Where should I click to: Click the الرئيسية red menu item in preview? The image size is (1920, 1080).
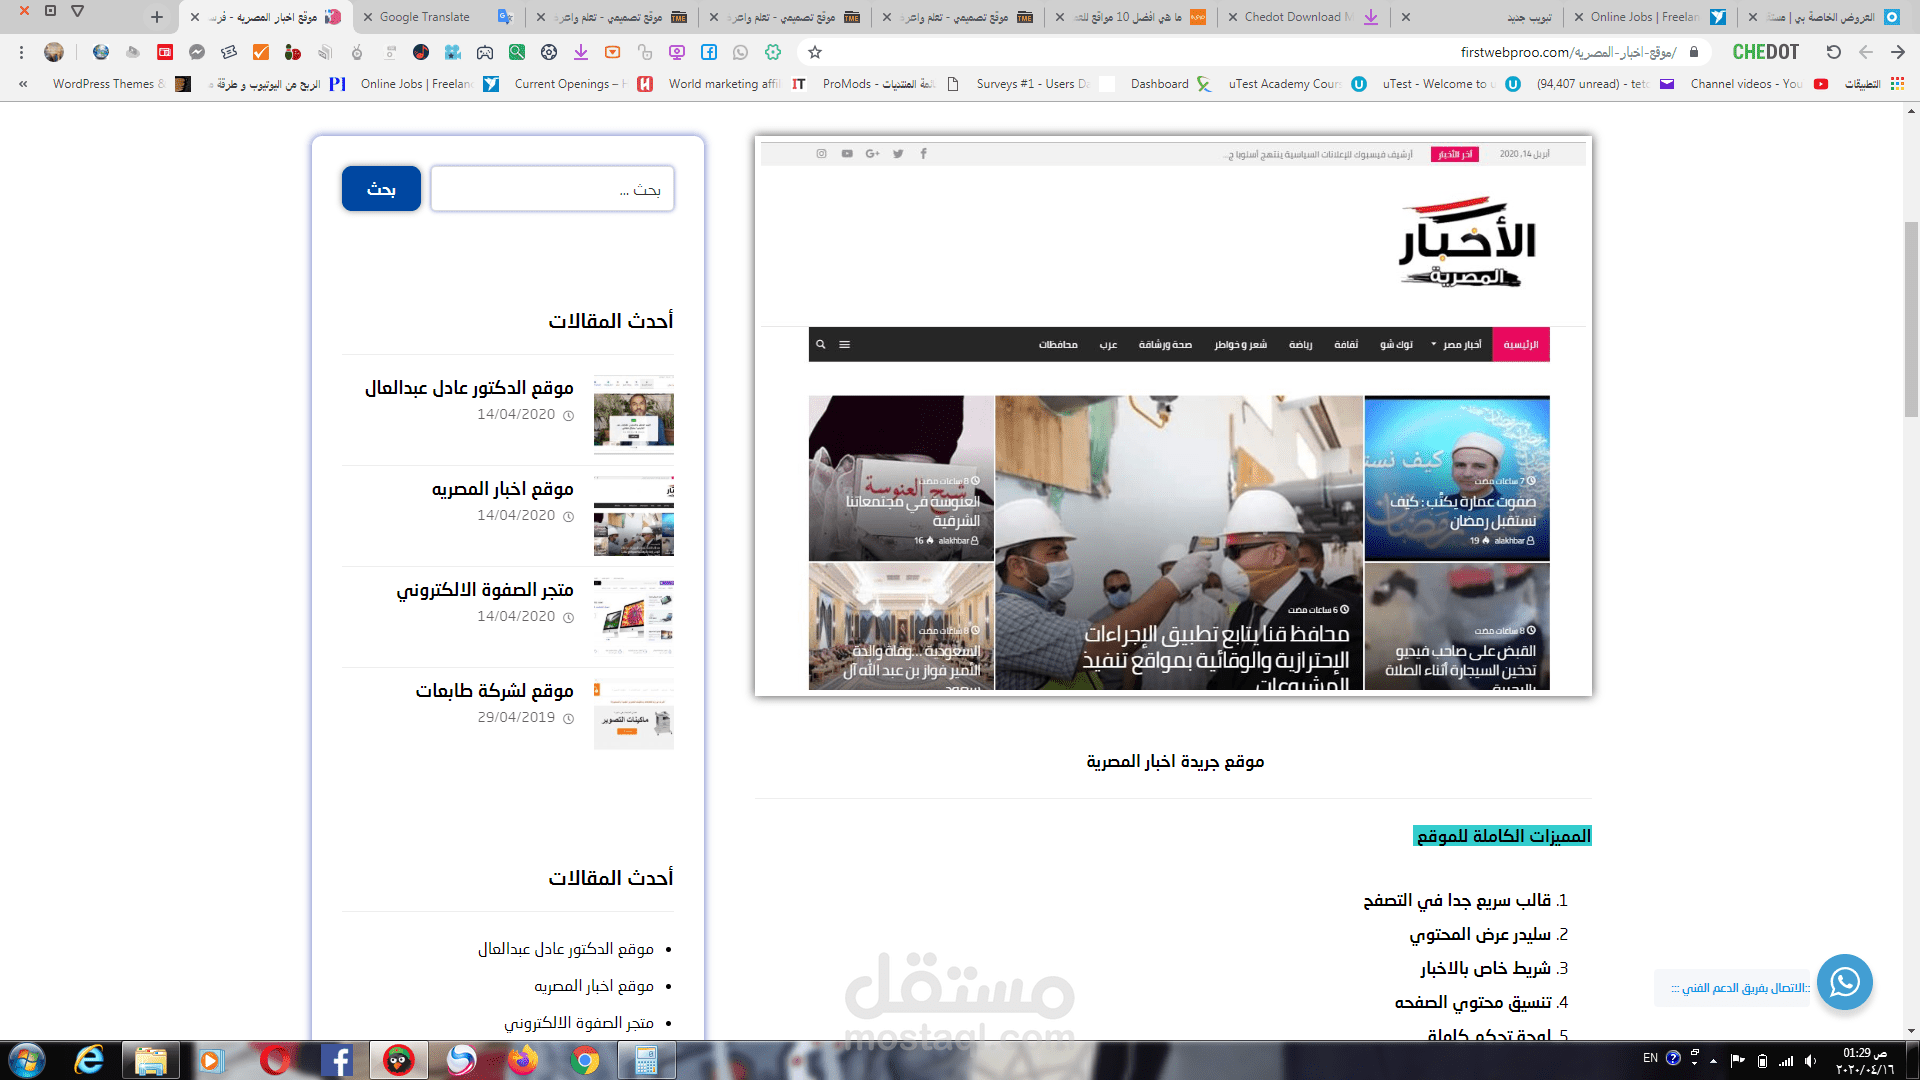1520,345
